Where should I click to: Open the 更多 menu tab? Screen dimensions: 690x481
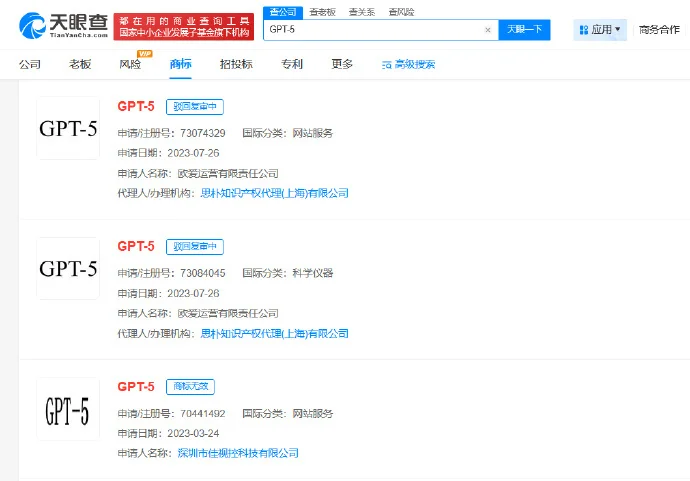(x=343, y=65)
